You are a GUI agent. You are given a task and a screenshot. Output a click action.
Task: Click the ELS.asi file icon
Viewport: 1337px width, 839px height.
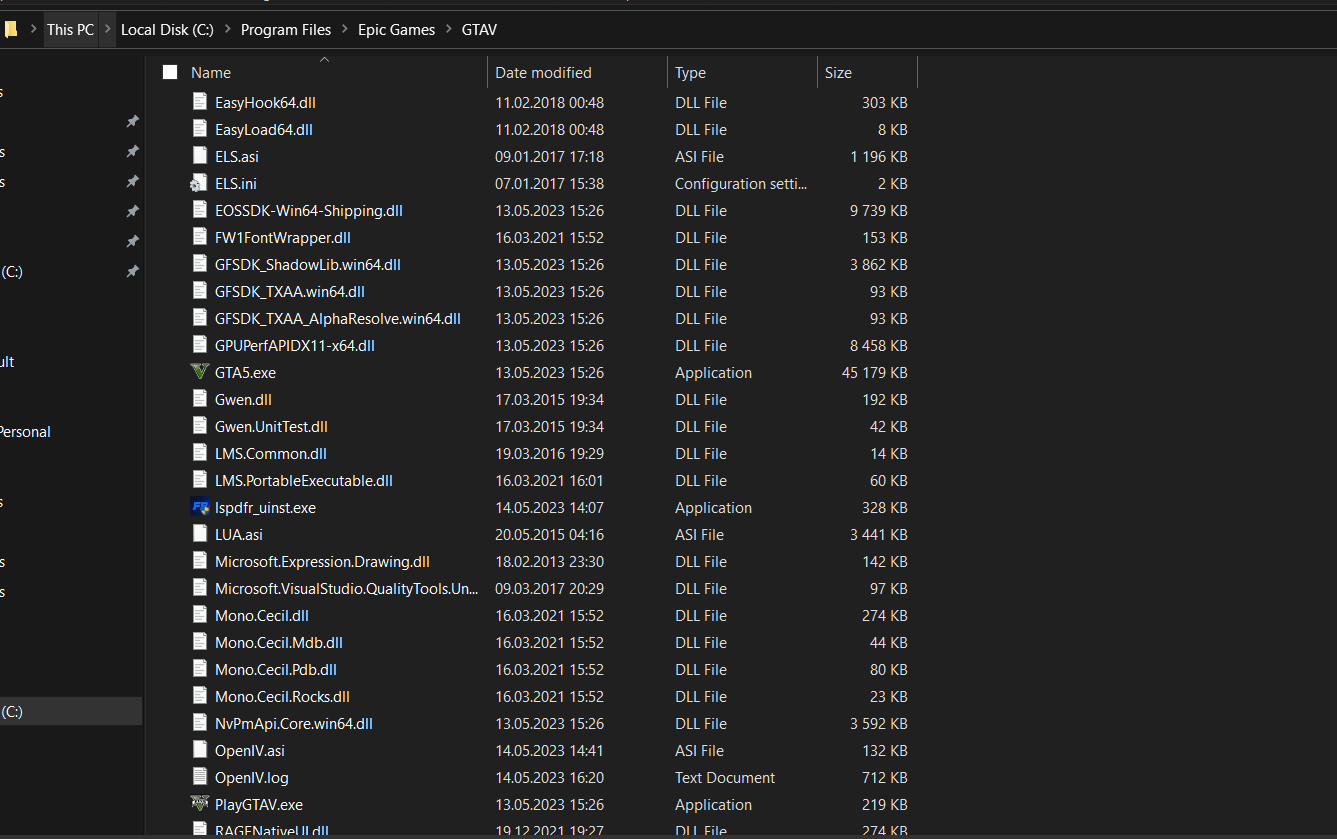(x=199, y=156)
